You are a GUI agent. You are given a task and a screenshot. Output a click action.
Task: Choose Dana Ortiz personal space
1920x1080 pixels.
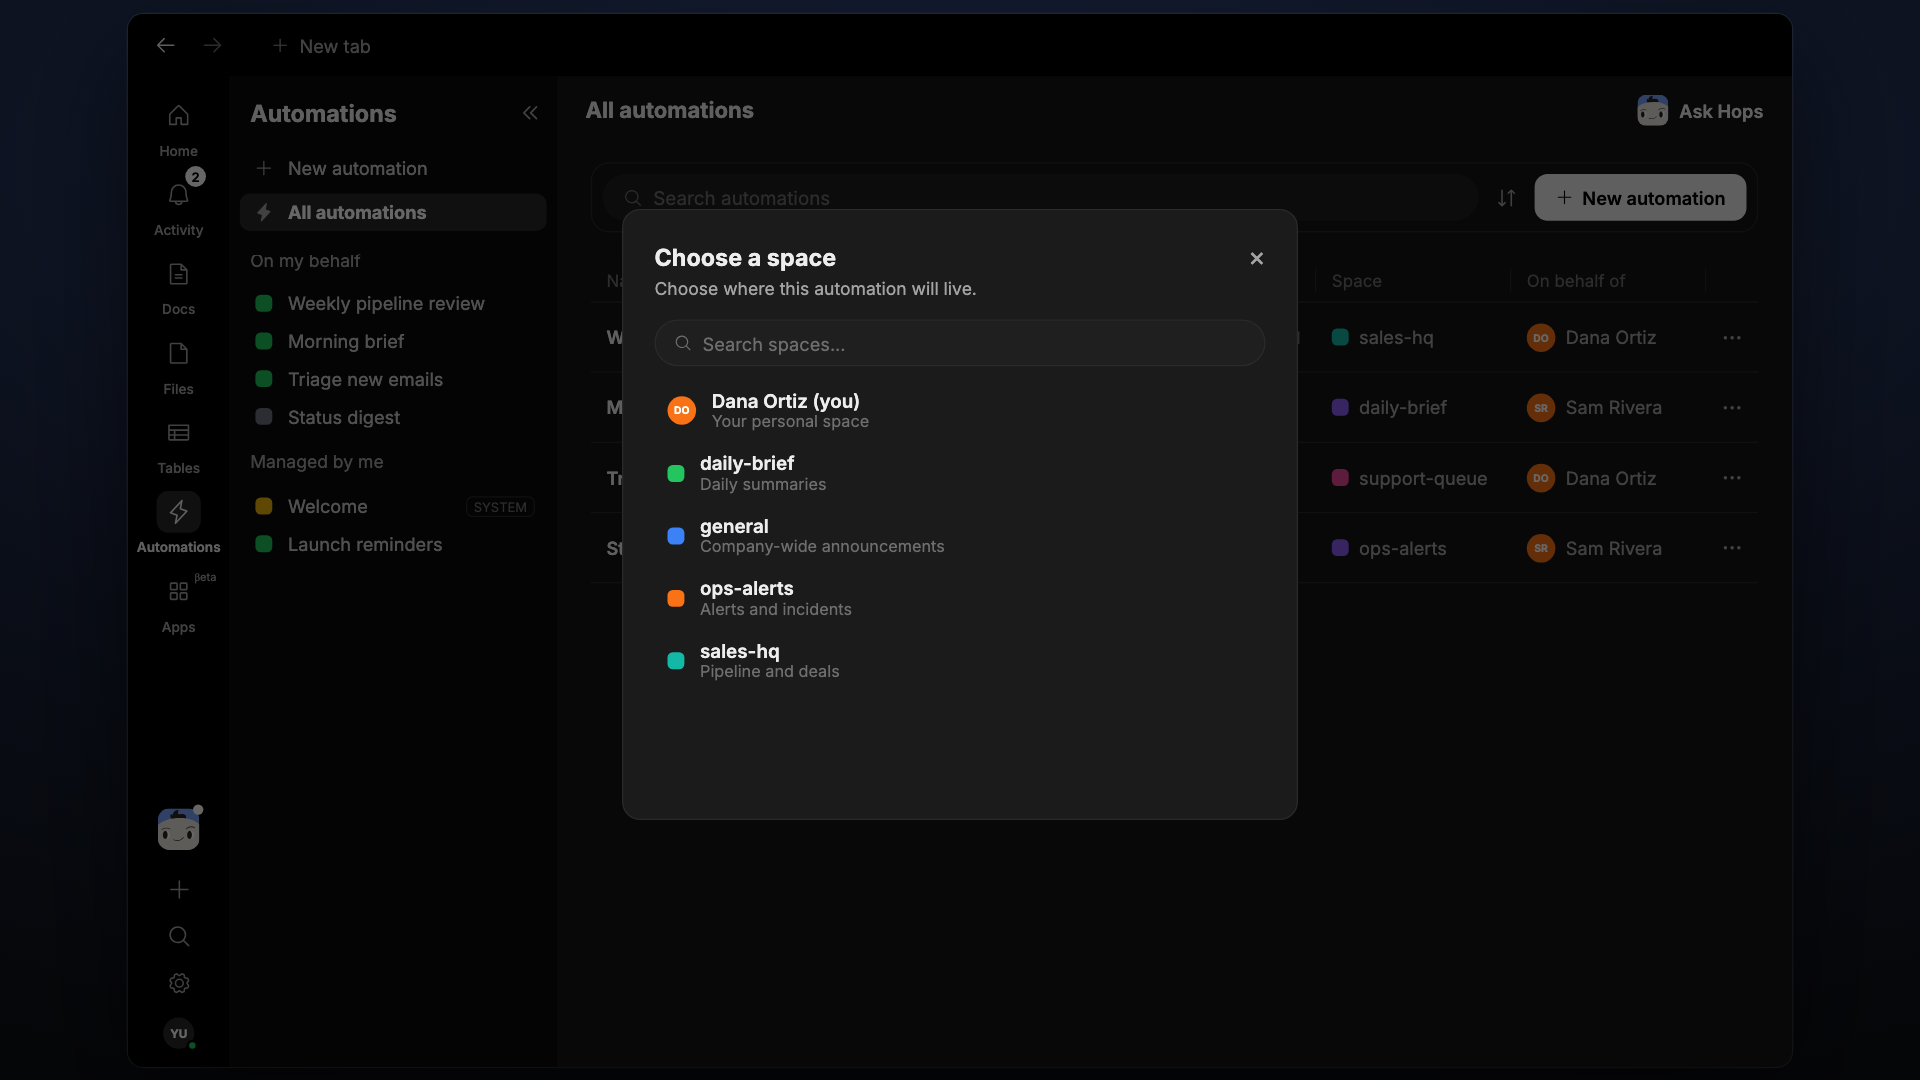pyautogui.click(x=960, y=410)
